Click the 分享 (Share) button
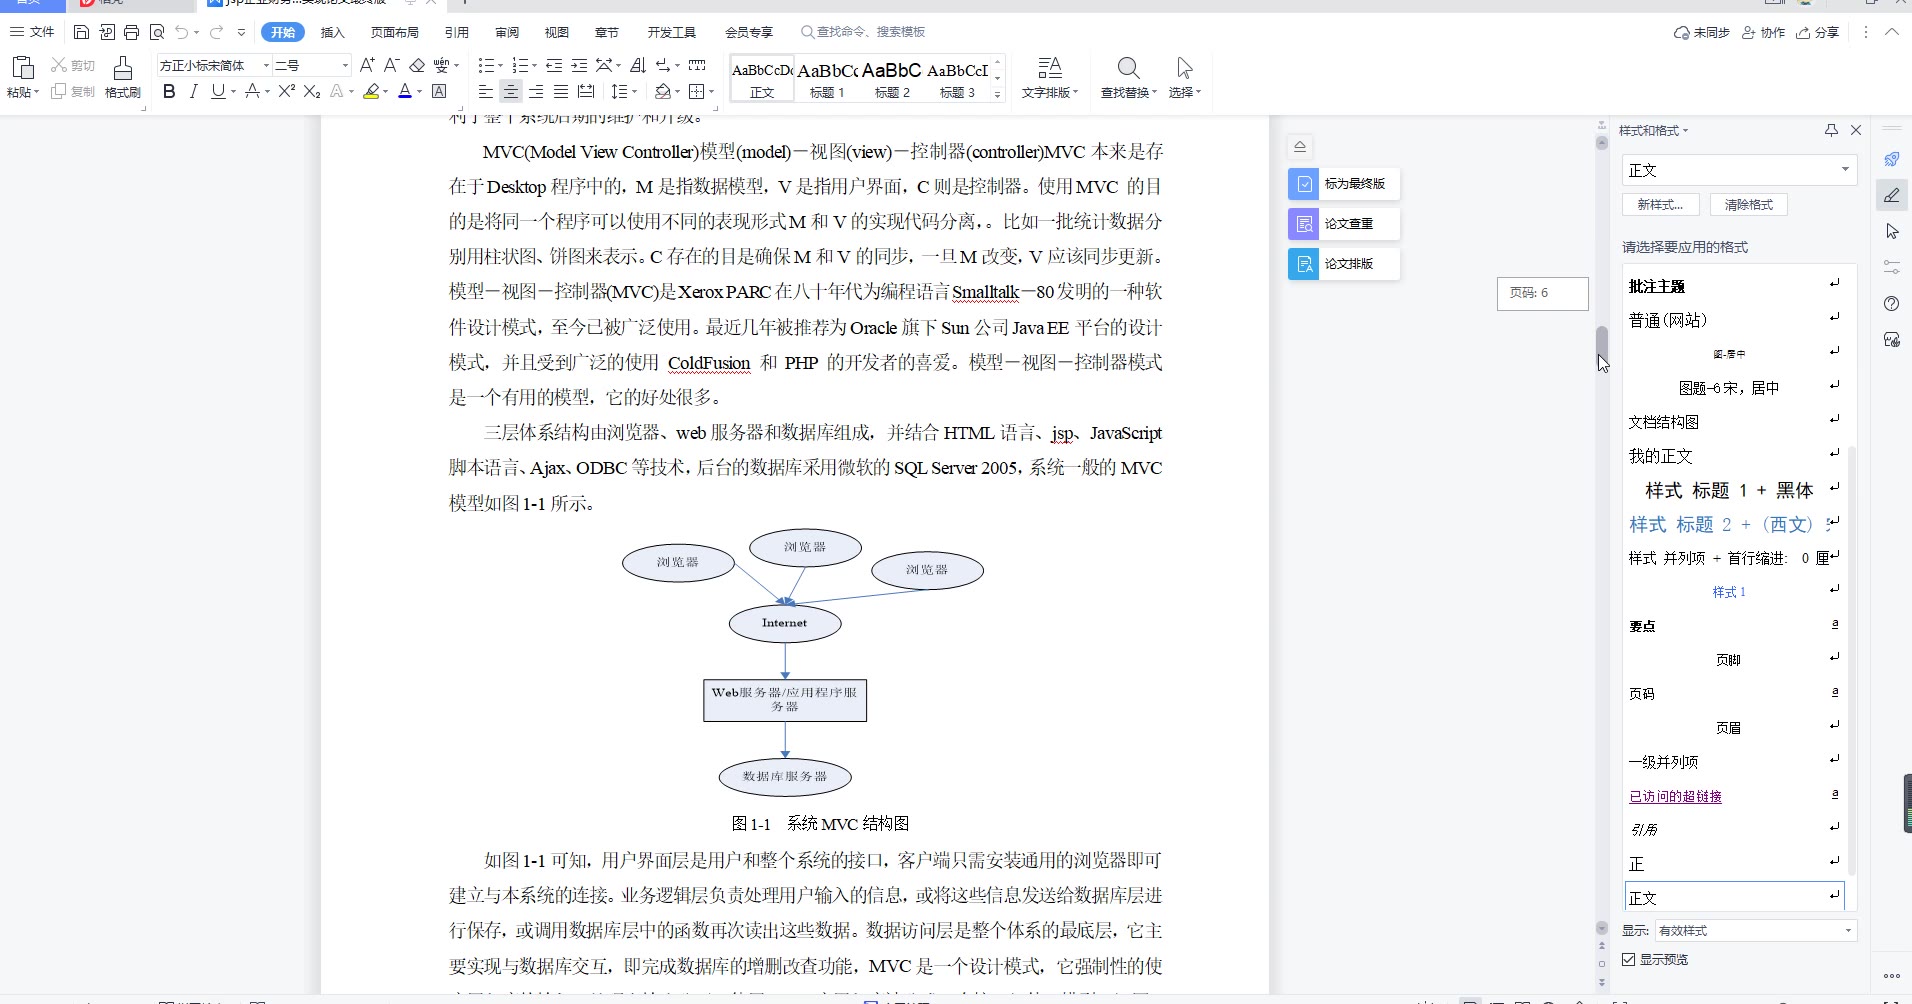Image resolution: width=1912 pixels, height=1004 pixels. click(x=1818, y=32)
